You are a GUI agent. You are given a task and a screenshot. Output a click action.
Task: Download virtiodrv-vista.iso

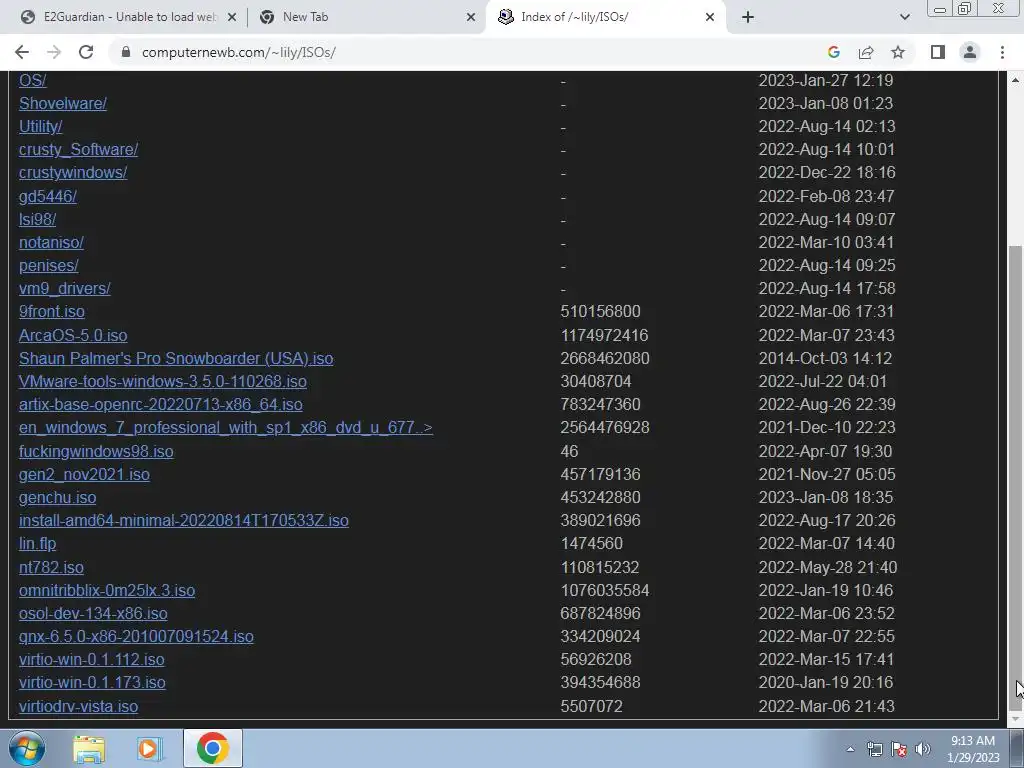[78, 707]
